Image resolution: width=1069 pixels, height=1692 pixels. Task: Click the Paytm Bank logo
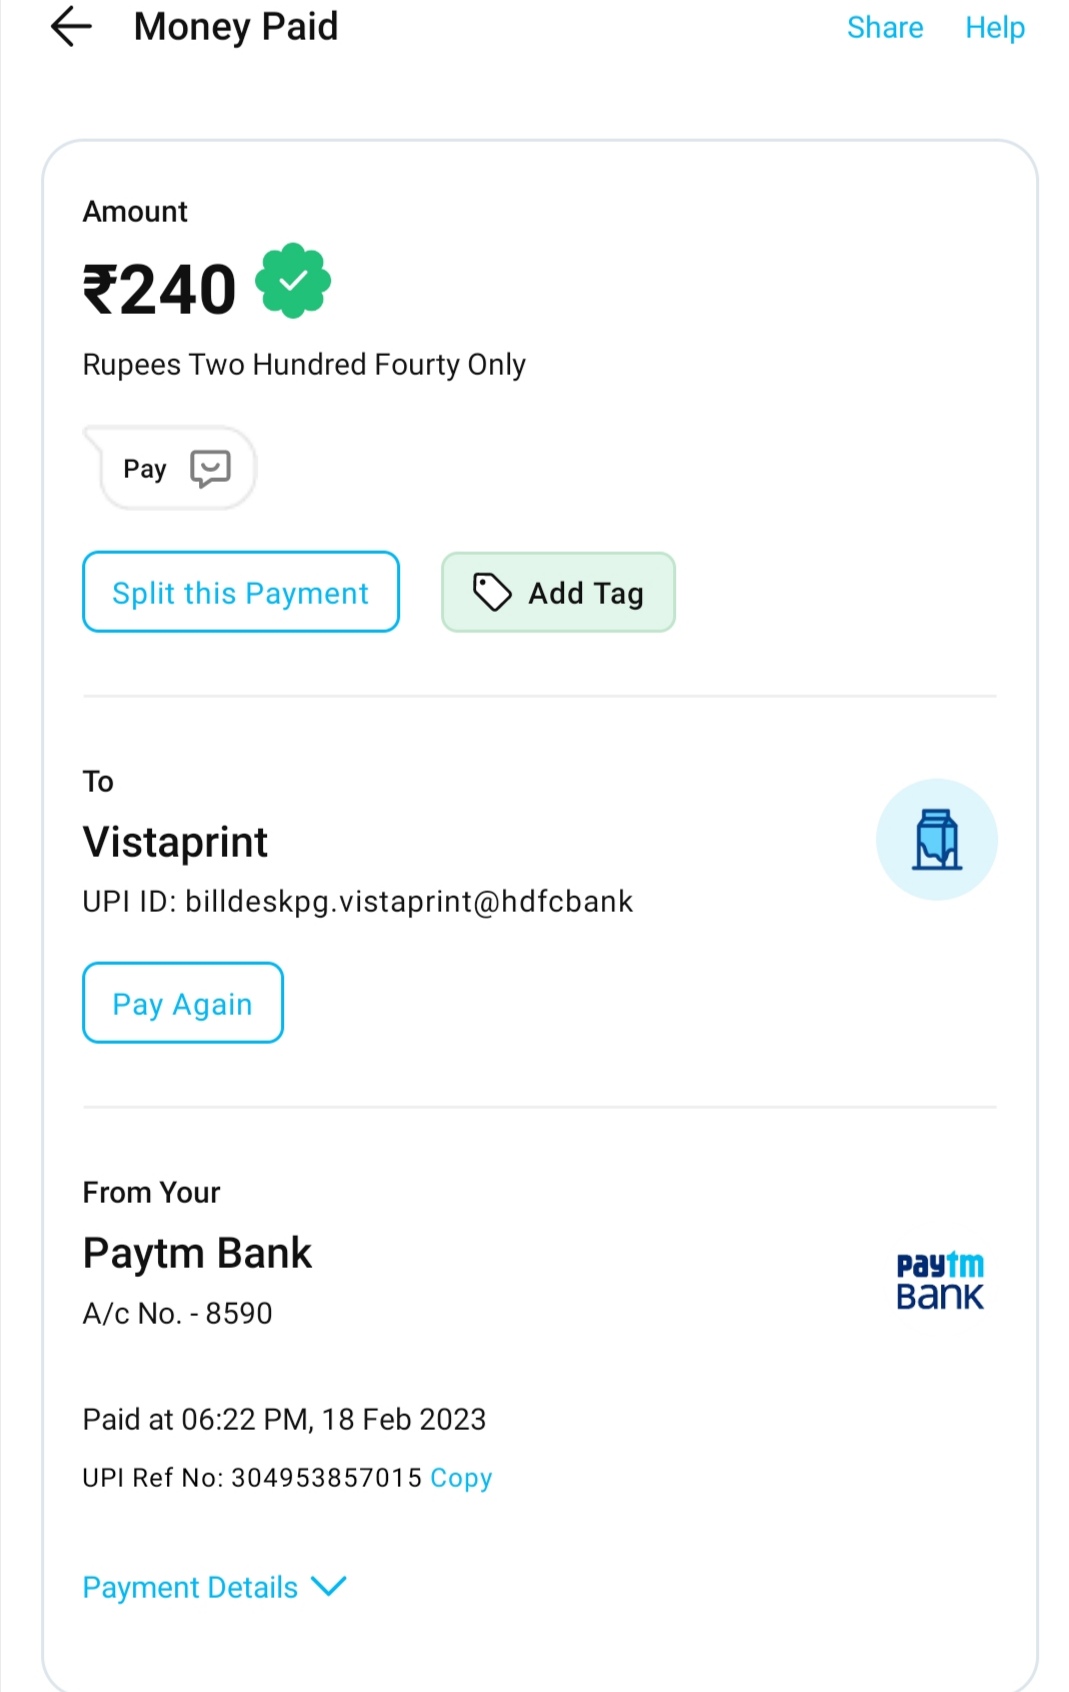click(x=939, y=1281)
